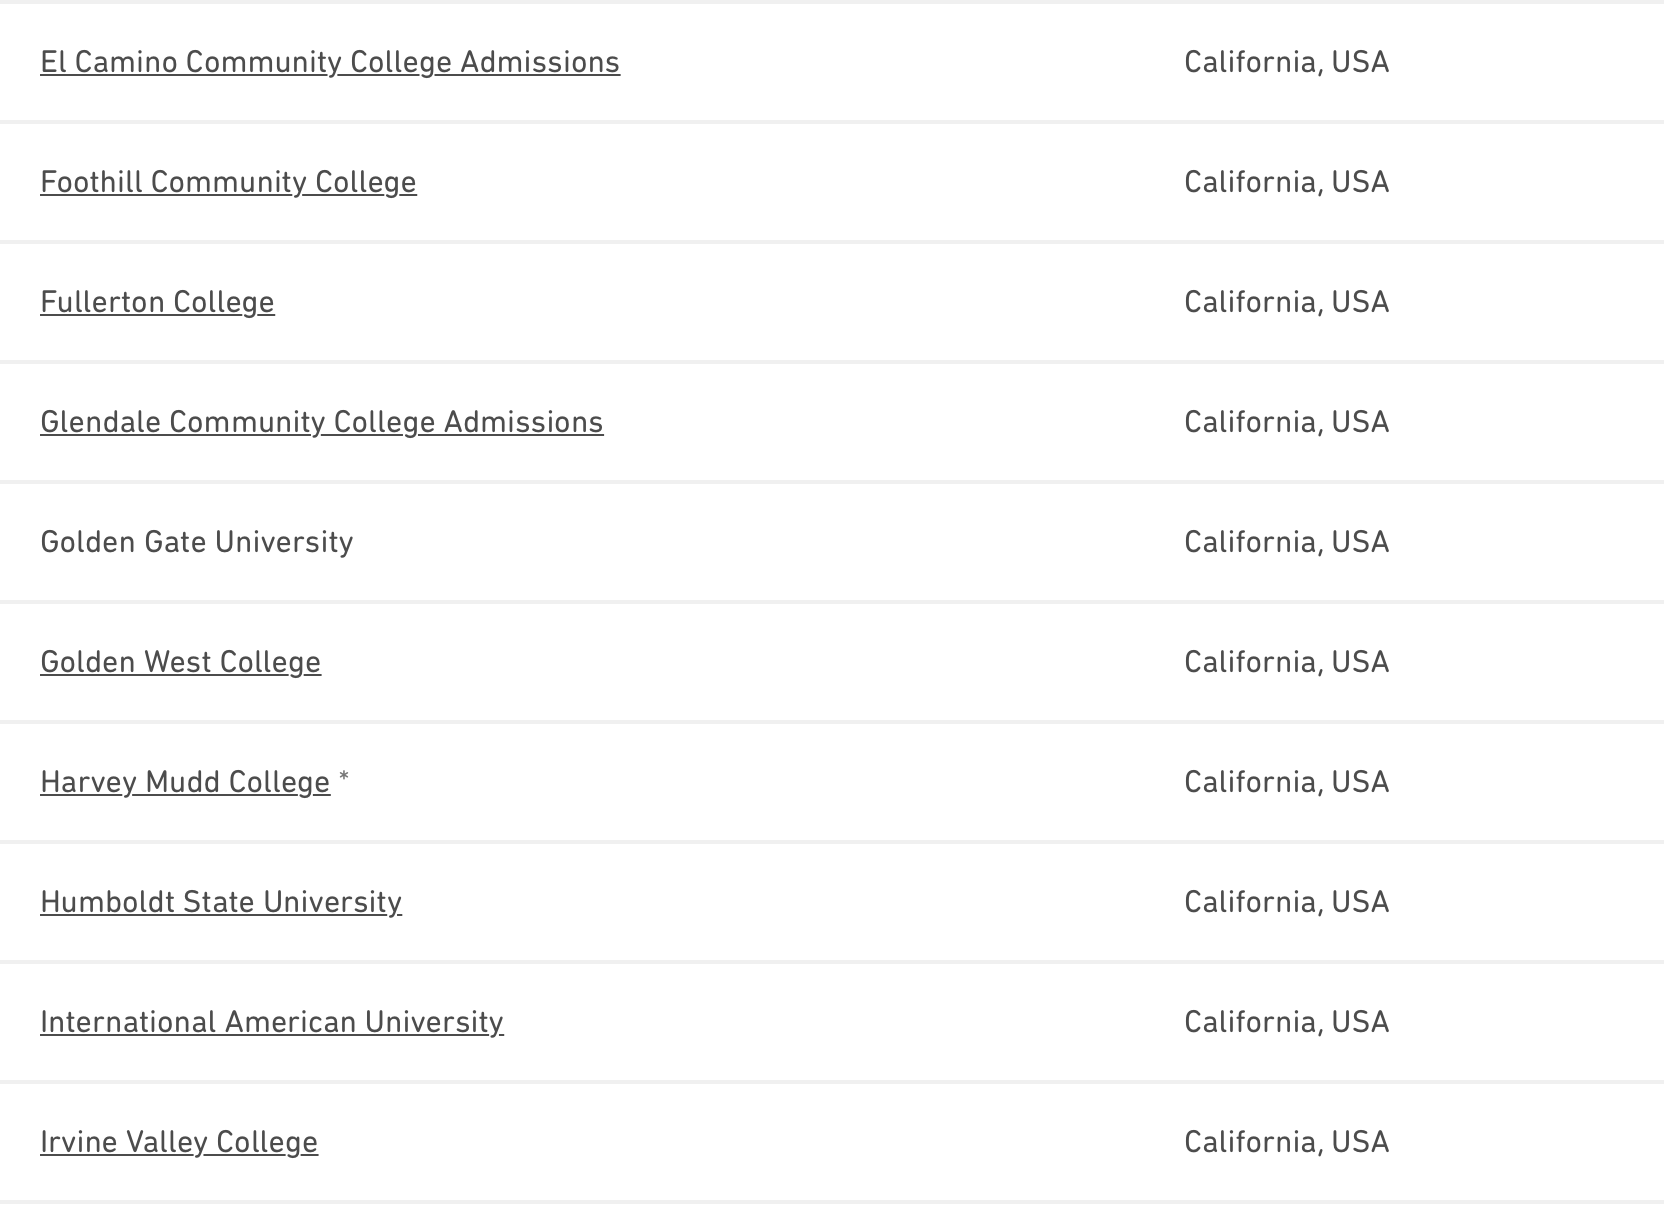This screenshot has width=1664, height=1206.
Task: Select the Golden Gate University row text
Action: [196, 542]
